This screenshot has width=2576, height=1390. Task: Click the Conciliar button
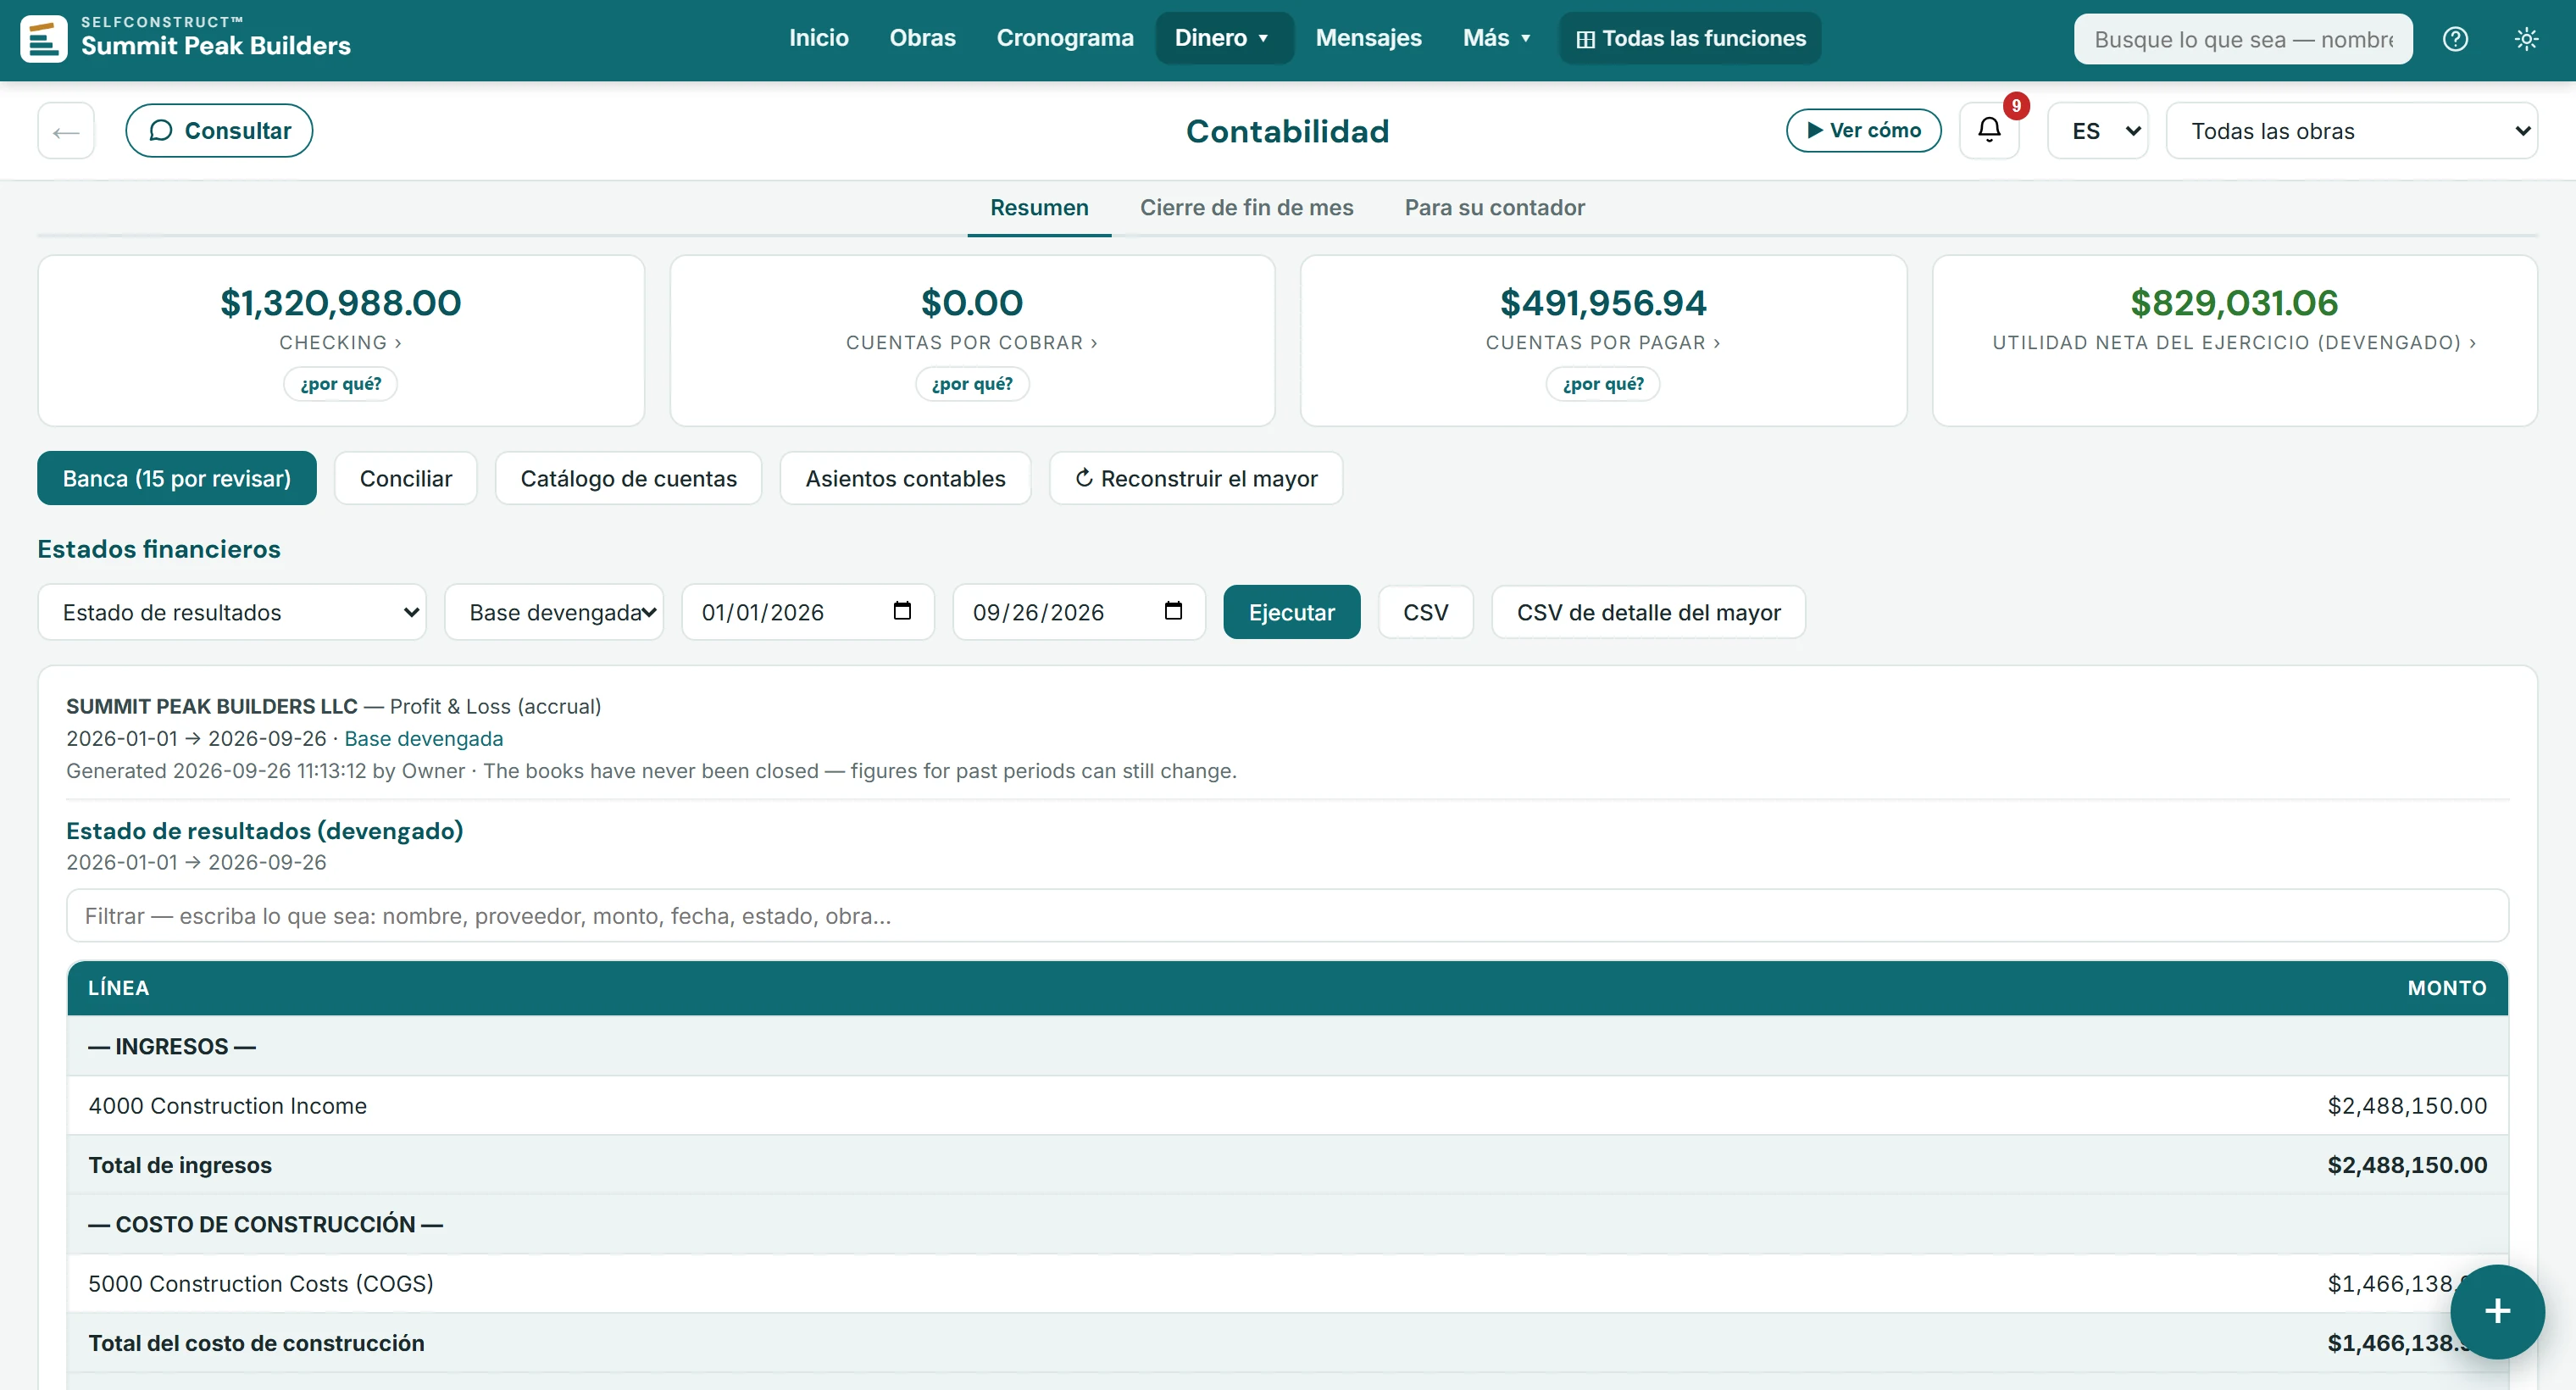point(406,478)
